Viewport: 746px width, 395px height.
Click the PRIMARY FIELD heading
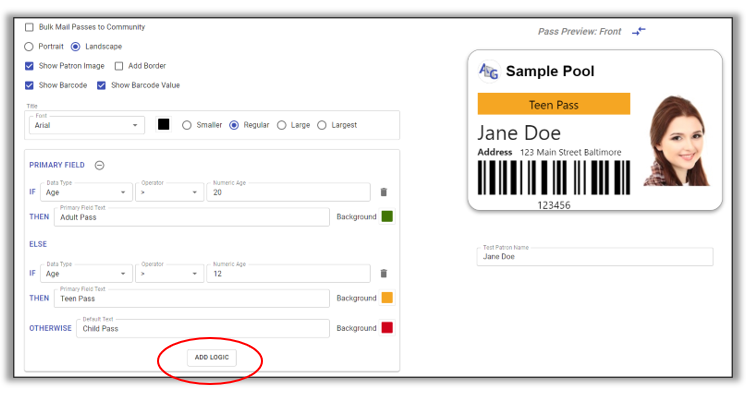point(57,165)
